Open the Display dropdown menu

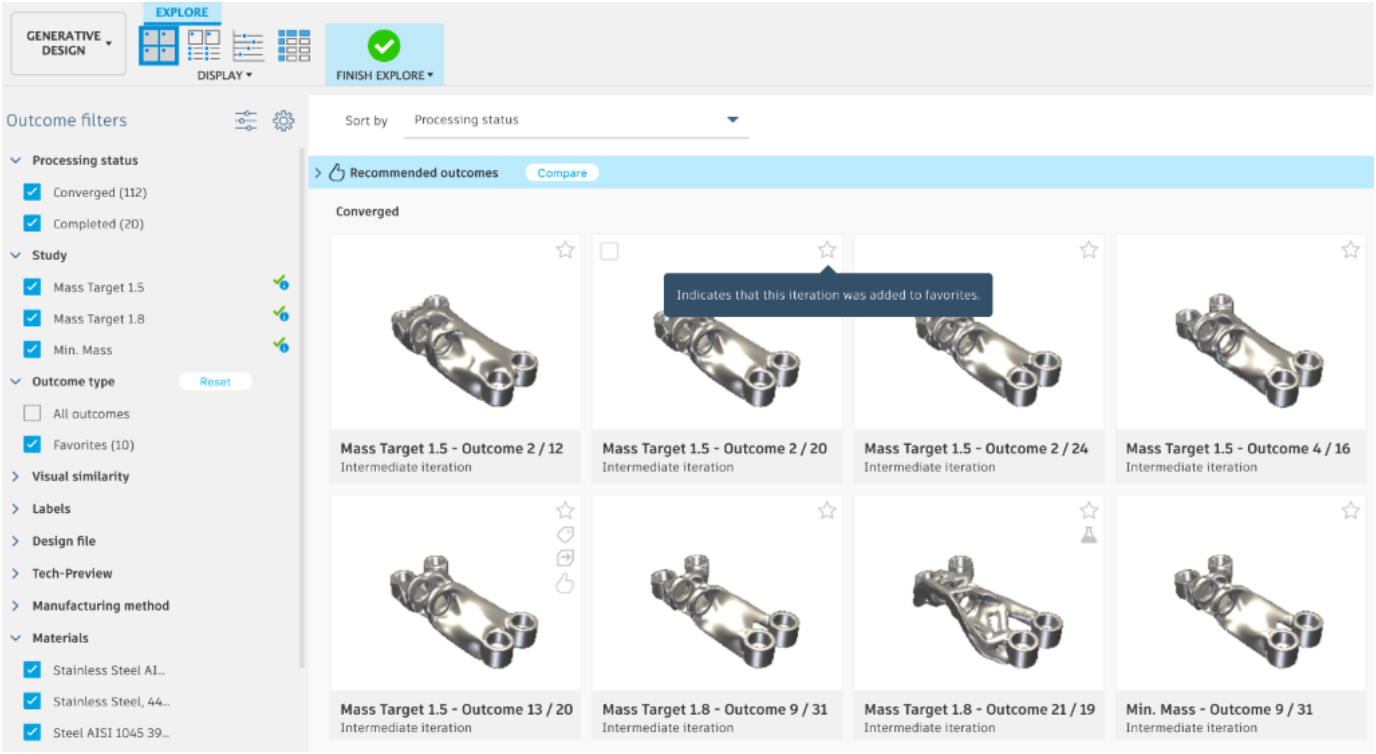coord(224,76)
